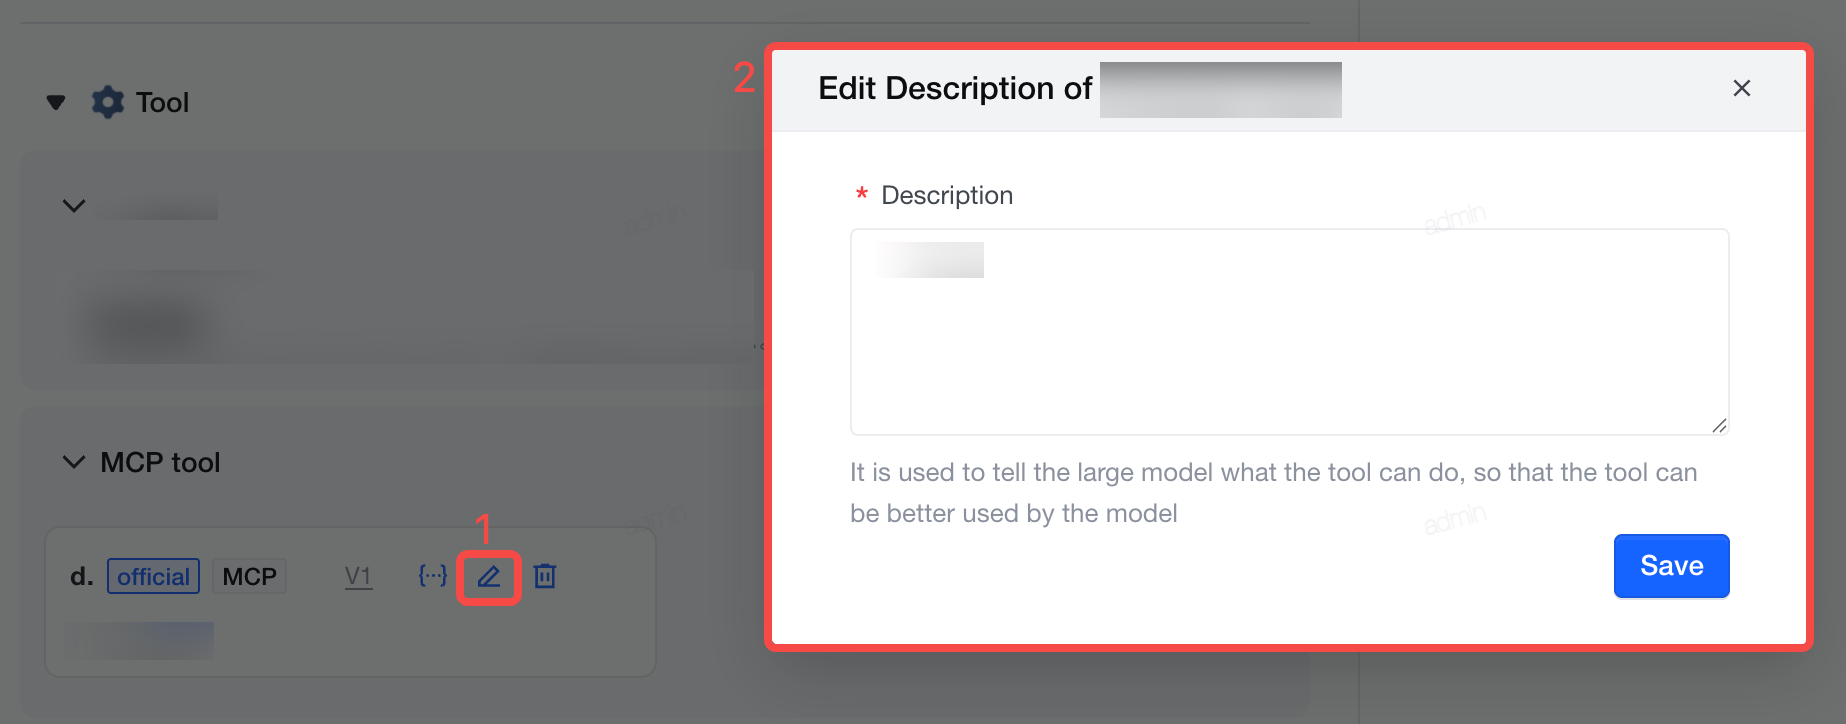Click inside the Description text area
This screenshot has width=1846, height=724.
pyautogui.click(x=1289, y=332)
